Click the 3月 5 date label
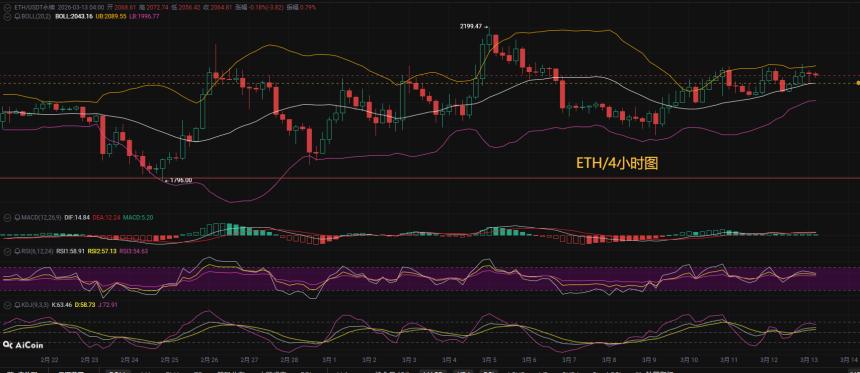Viewport: 860px width, 373px height. coord(489,360)
